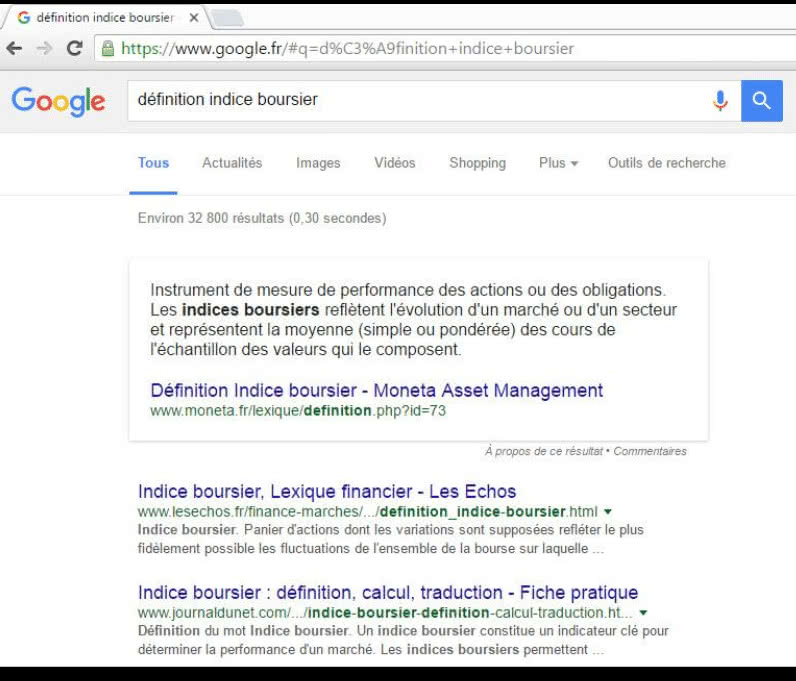
Task: Open journaldunet Fiche pratique result
Action: click(388, 593)
